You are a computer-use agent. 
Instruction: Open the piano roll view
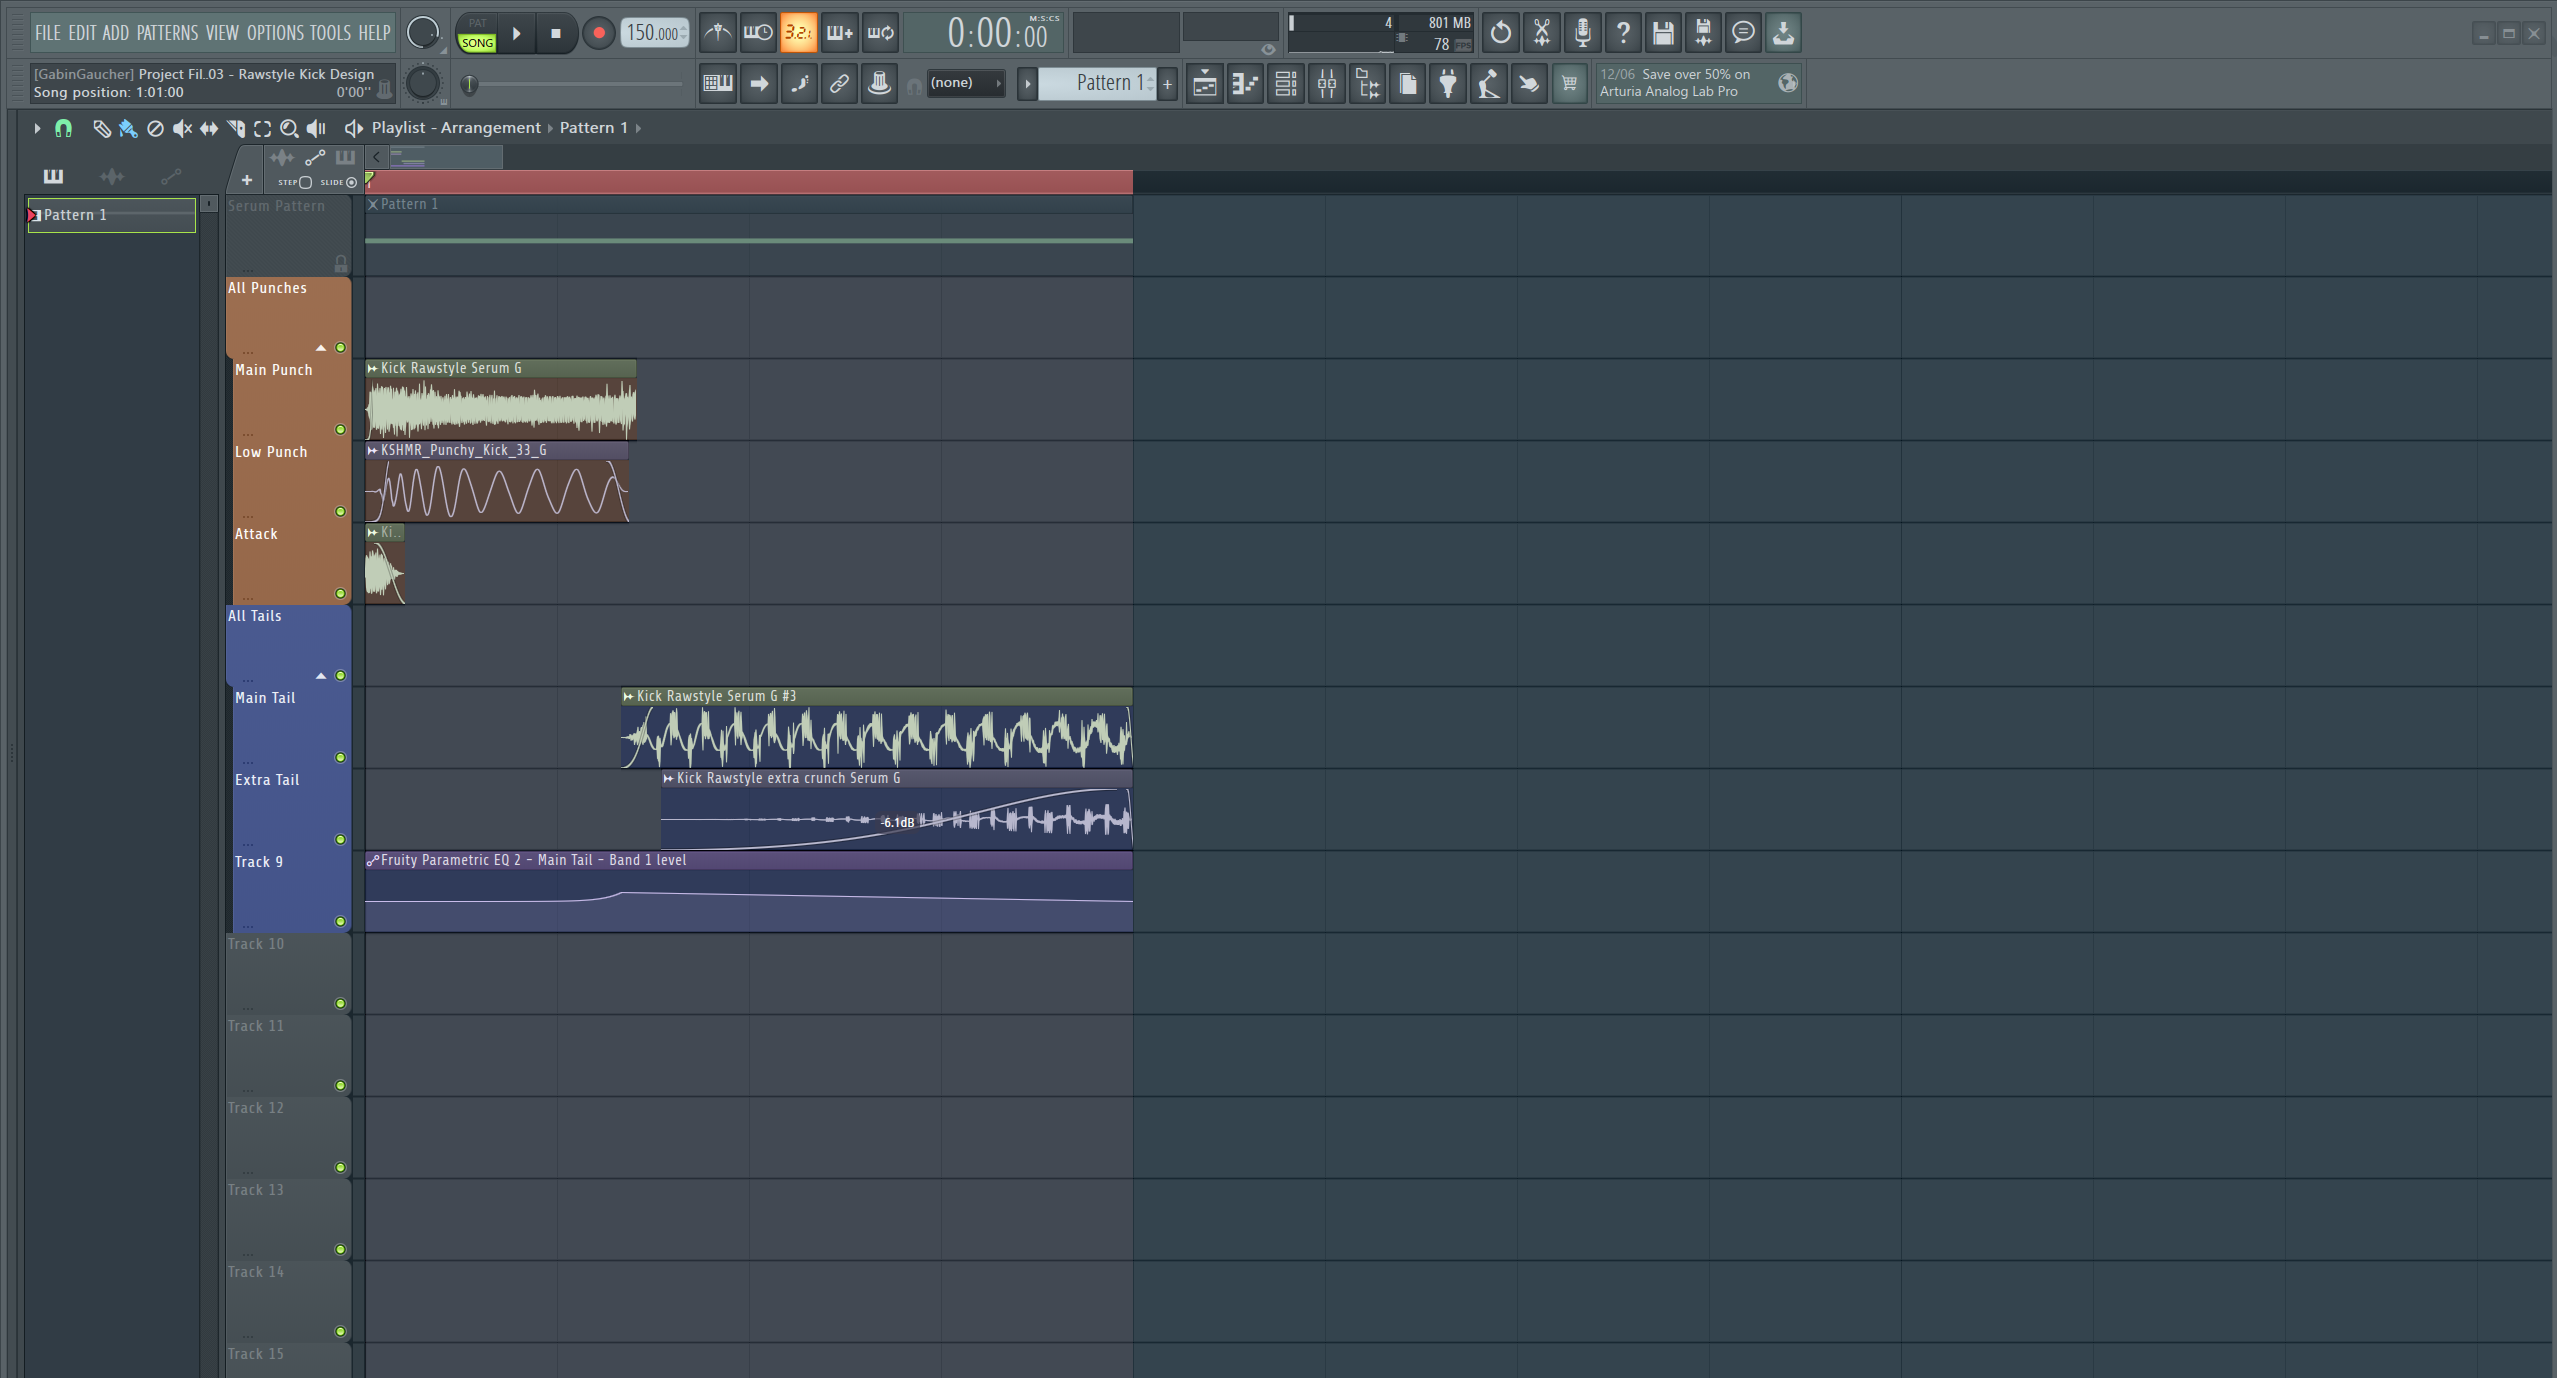tap(1245, 84)
